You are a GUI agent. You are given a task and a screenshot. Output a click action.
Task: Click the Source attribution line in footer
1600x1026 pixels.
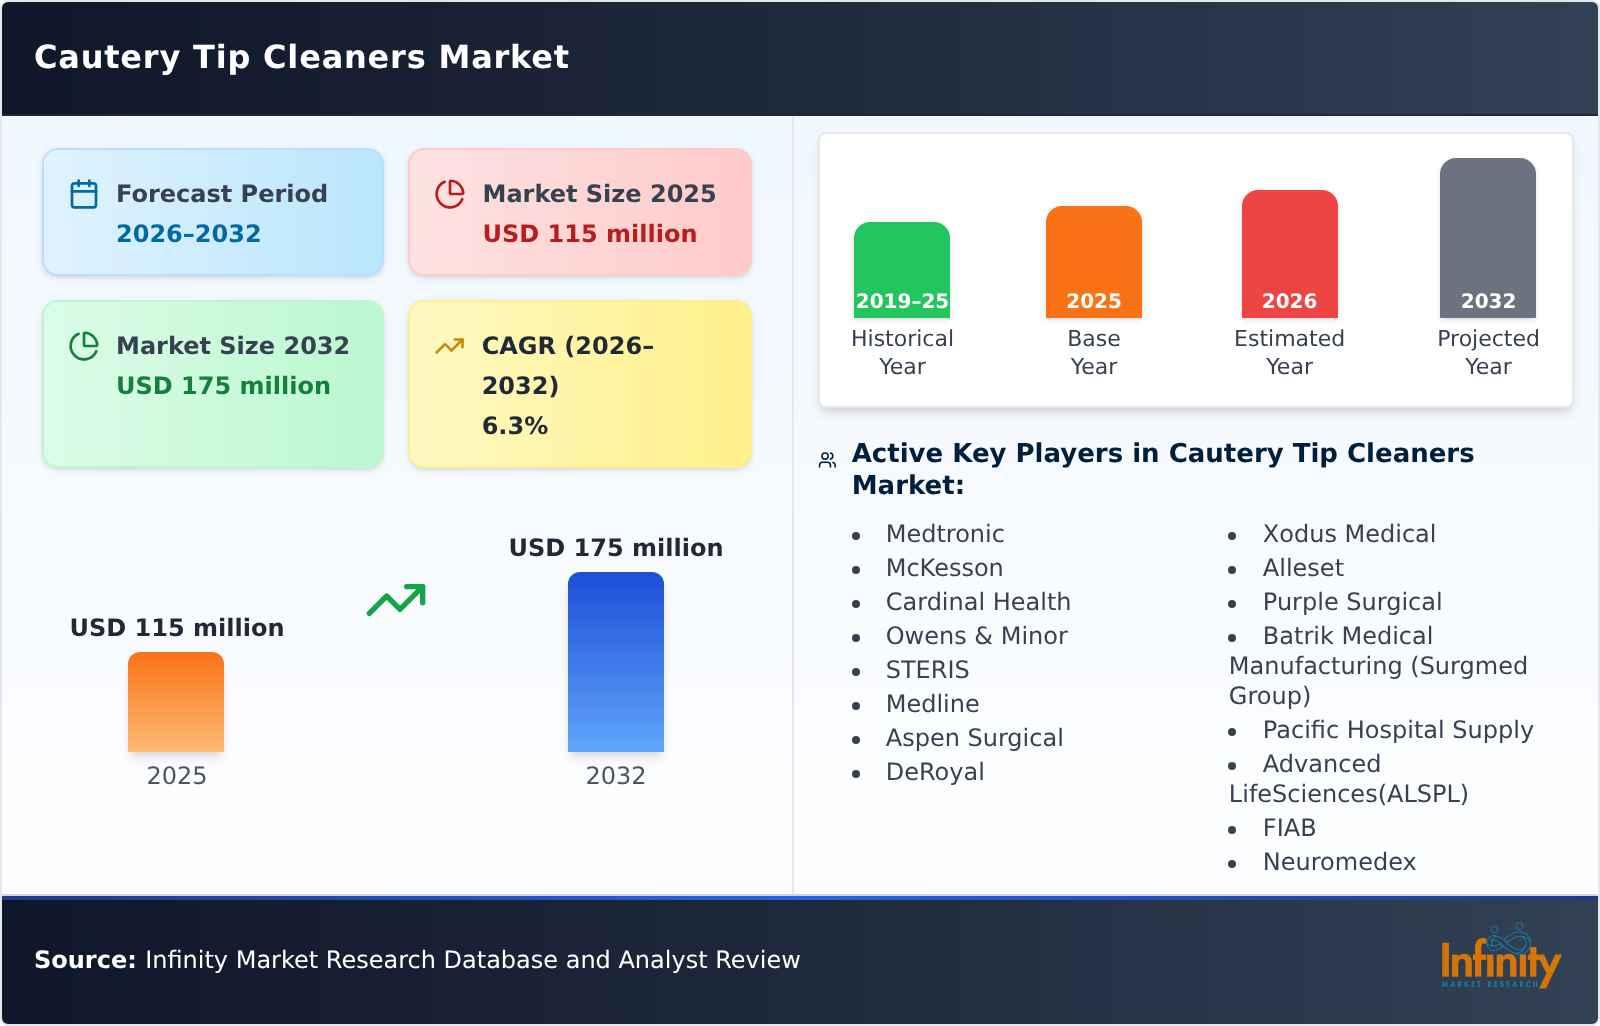(417, 960)
